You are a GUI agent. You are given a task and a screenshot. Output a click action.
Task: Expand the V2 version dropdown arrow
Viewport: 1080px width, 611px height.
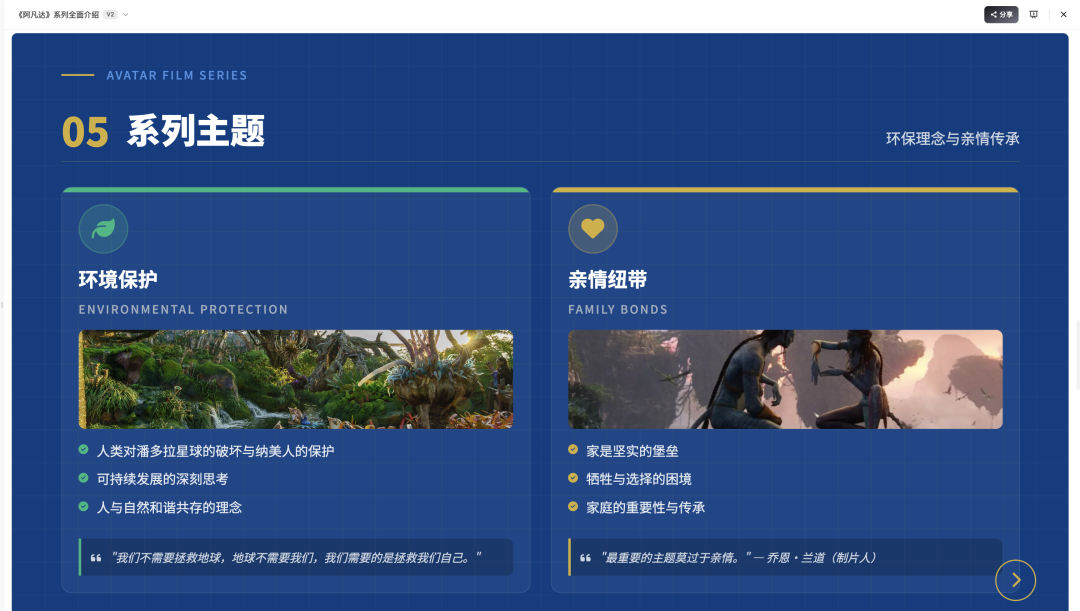pos(125,14)
